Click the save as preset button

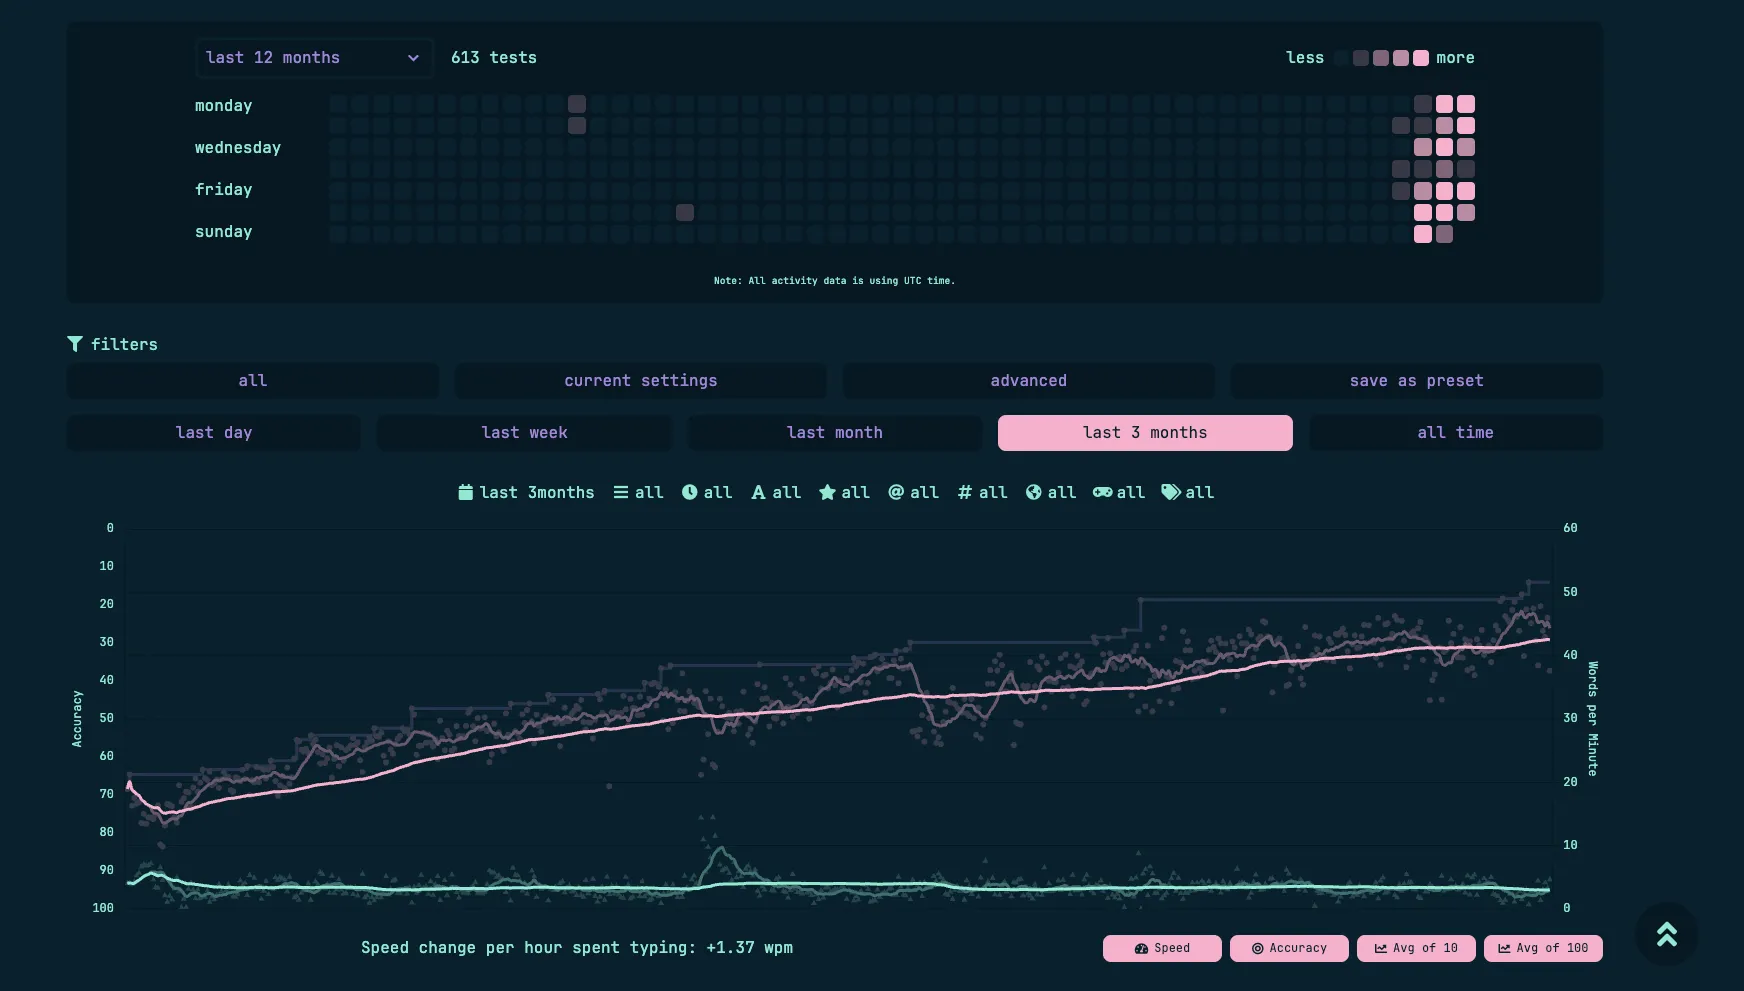point(1416,381)
